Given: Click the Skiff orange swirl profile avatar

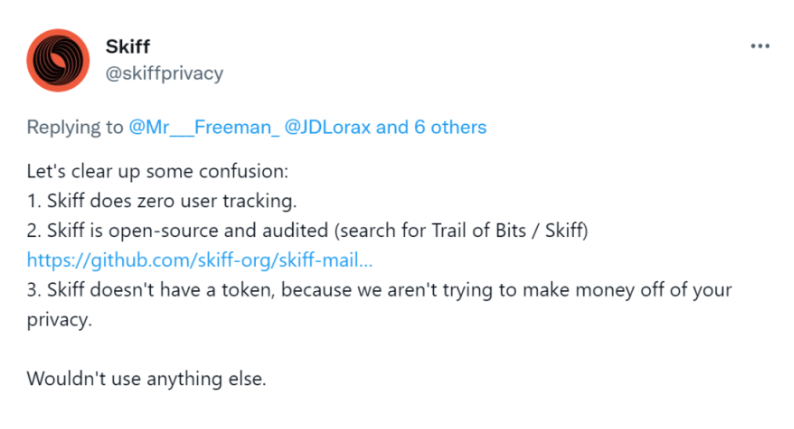Looking at the screenshot, I should click(x=58, y=60).
